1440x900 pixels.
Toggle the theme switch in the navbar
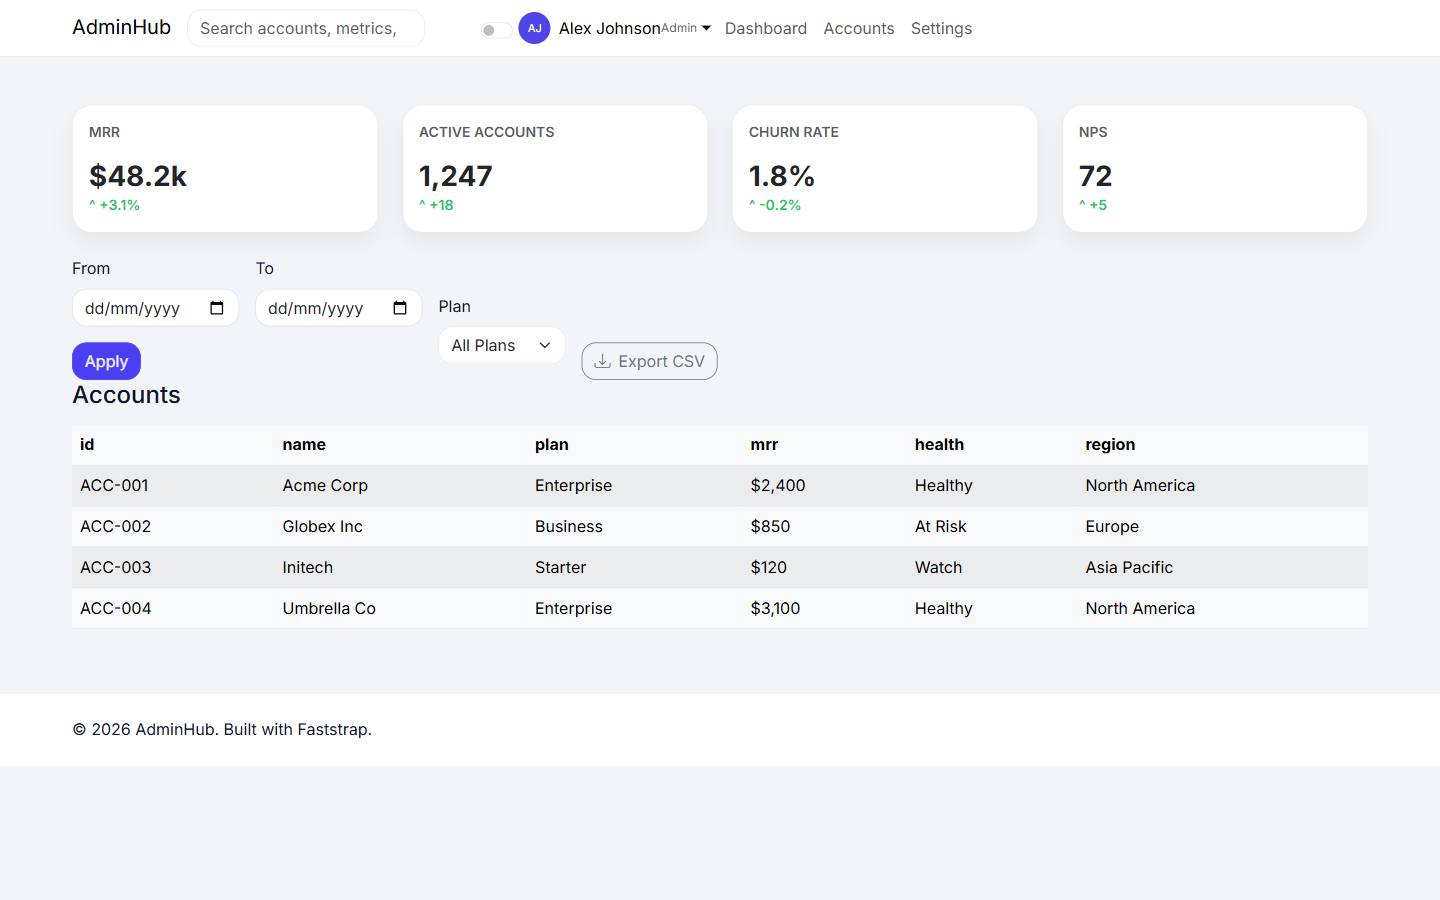coord(496,30)
